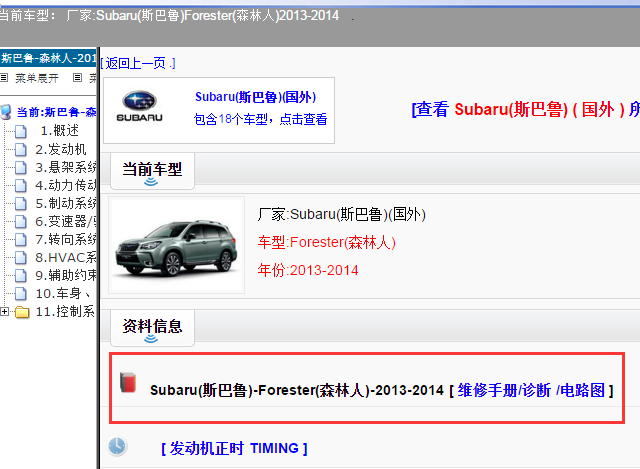Click 车型:Forester(森林人) text
This screenshot has height=469, width=640.
[327, 242]
